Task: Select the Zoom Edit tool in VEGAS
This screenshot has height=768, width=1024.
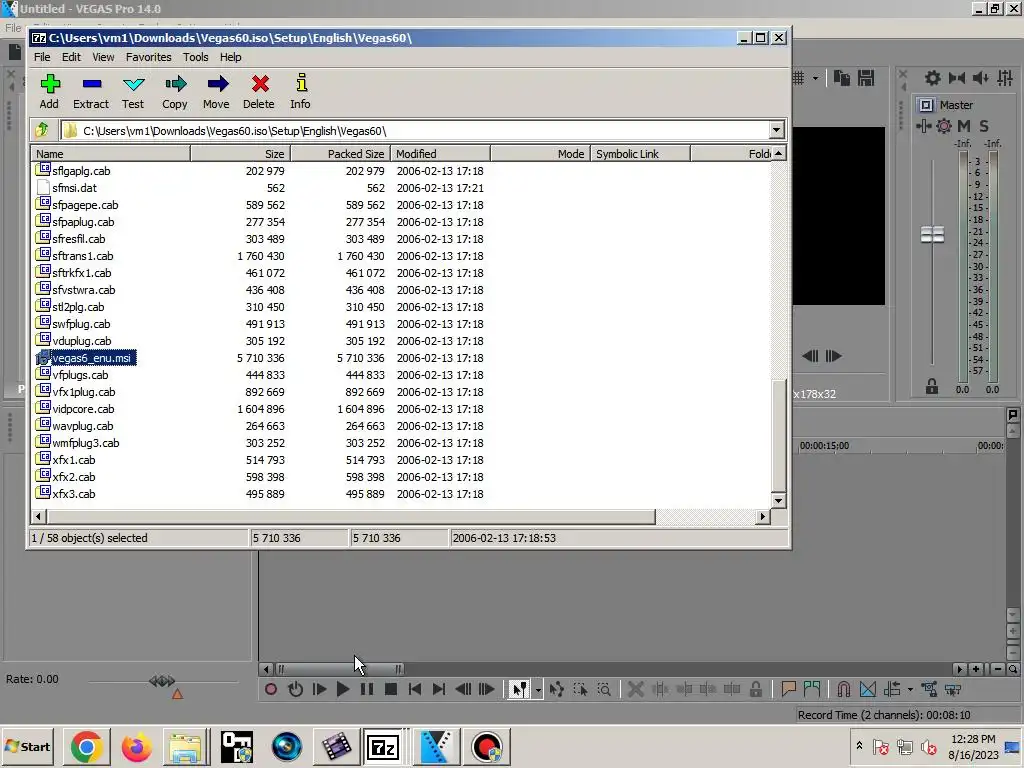Action: click(604, 689)
